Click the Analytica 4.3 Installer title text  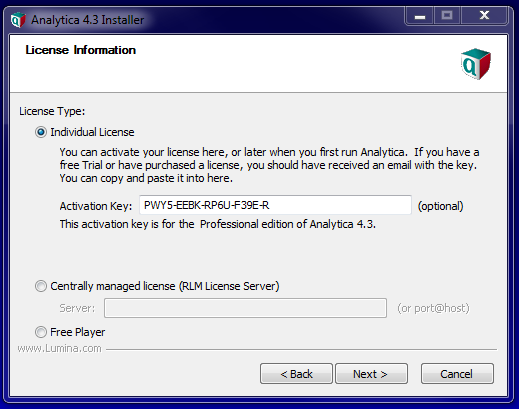point(88,20)
